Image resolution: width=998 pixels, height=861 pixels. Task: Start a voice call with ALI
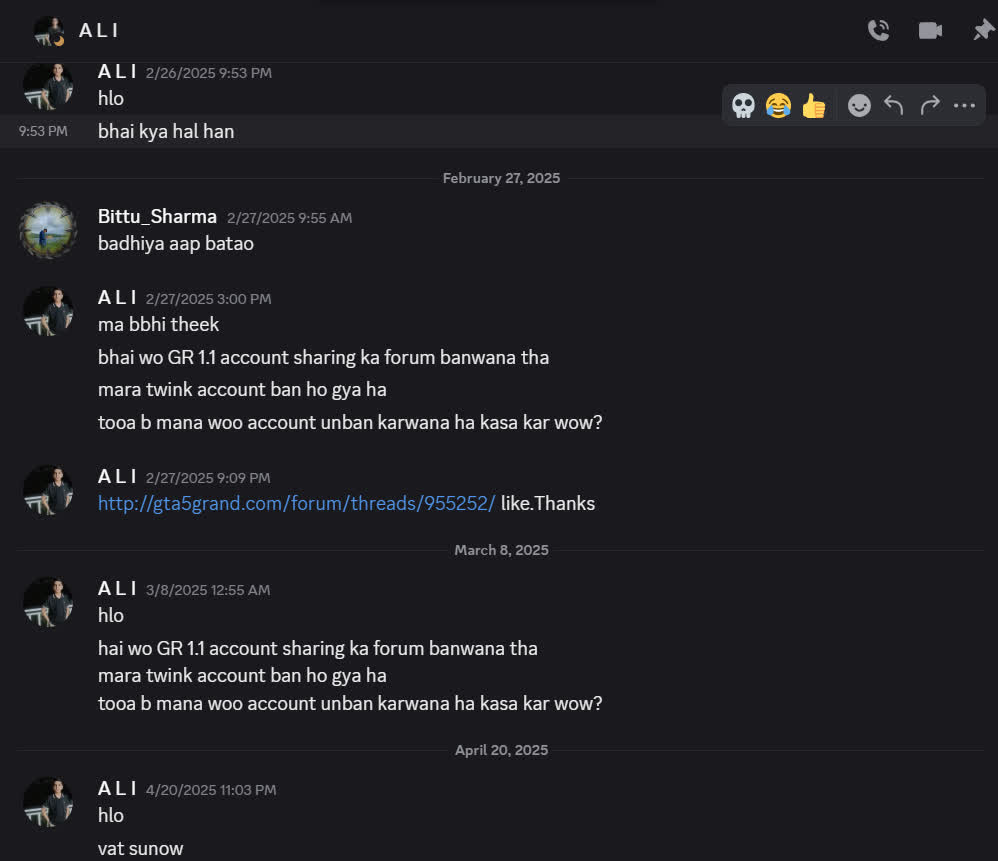click(878, 30)
